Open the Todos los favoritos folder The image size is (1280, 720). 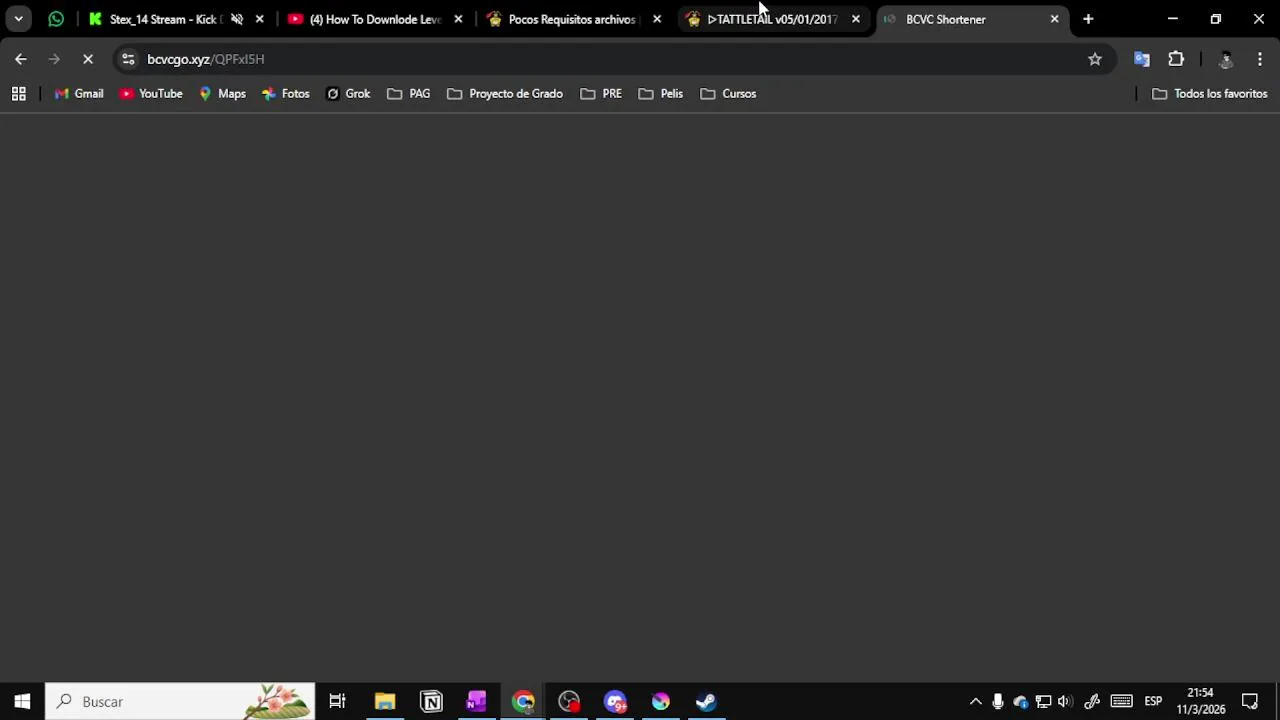click(1210, 93)
